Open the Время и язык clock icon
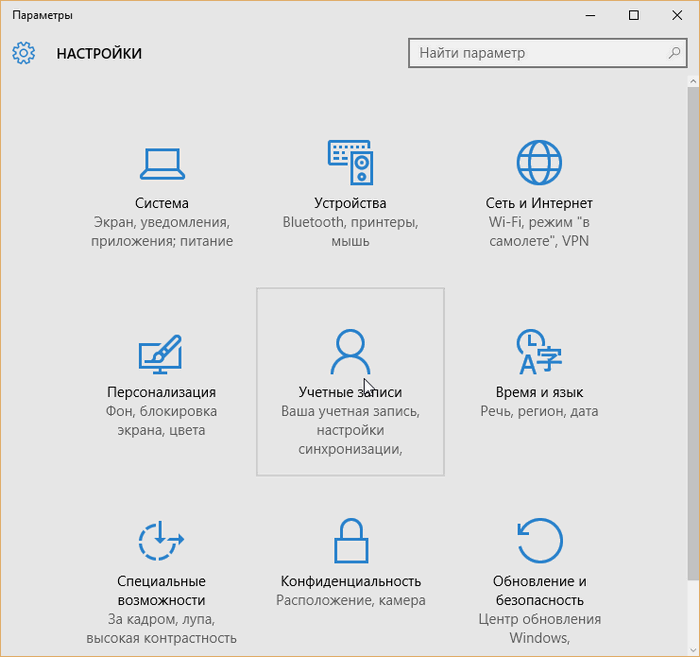Viewport: 700px width, 657px height. 539,352
